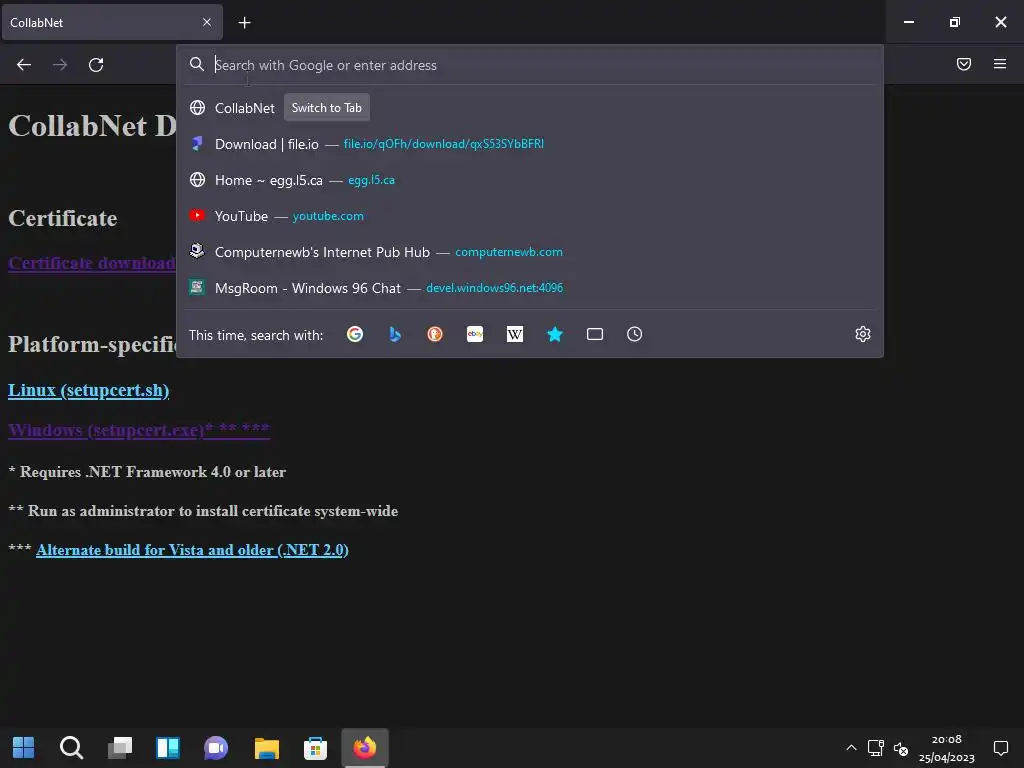Search history using clock icon
This screenshot has height=768, width=1024.
point(634,334)
